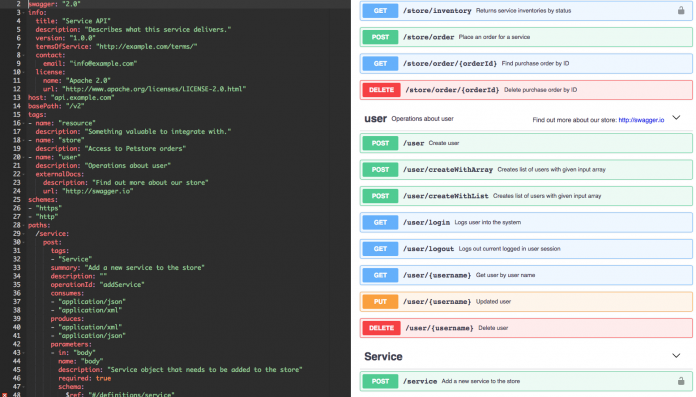Fold the schema block at line 47
The height and width of the screenshot is (397, 696).
pyautogui.click(x=24, y=387)
